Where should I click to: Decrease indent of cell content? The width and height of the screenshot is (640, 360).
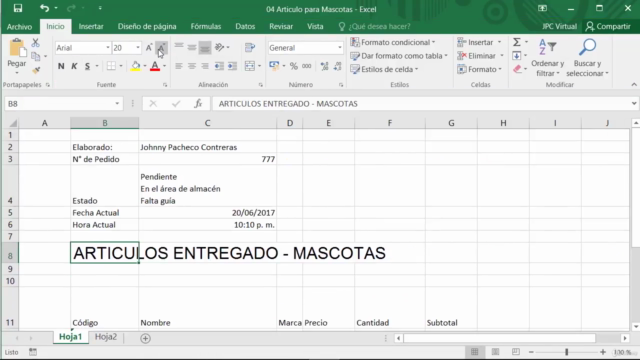click(x=219, y=66)
